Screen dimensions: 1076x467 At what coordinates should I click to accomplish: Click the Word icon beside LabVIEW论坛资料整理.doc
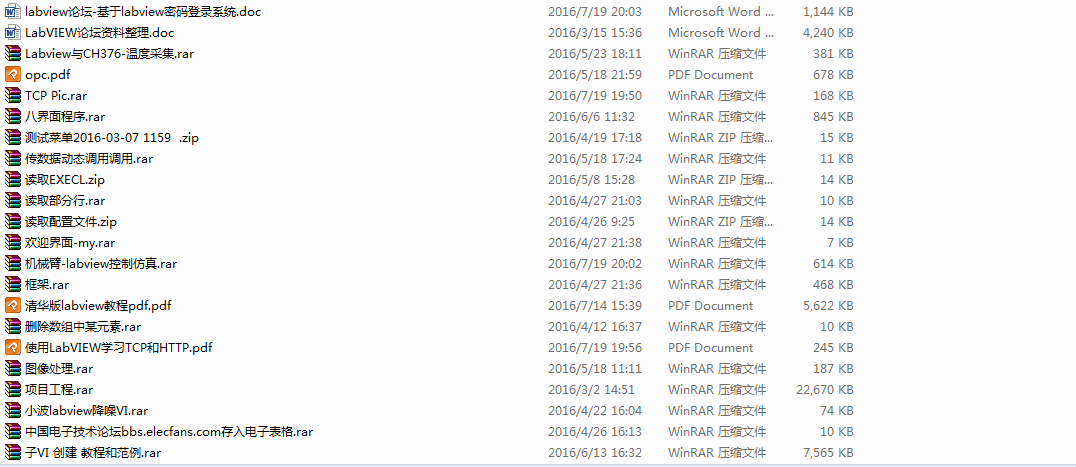pos(13,32)
